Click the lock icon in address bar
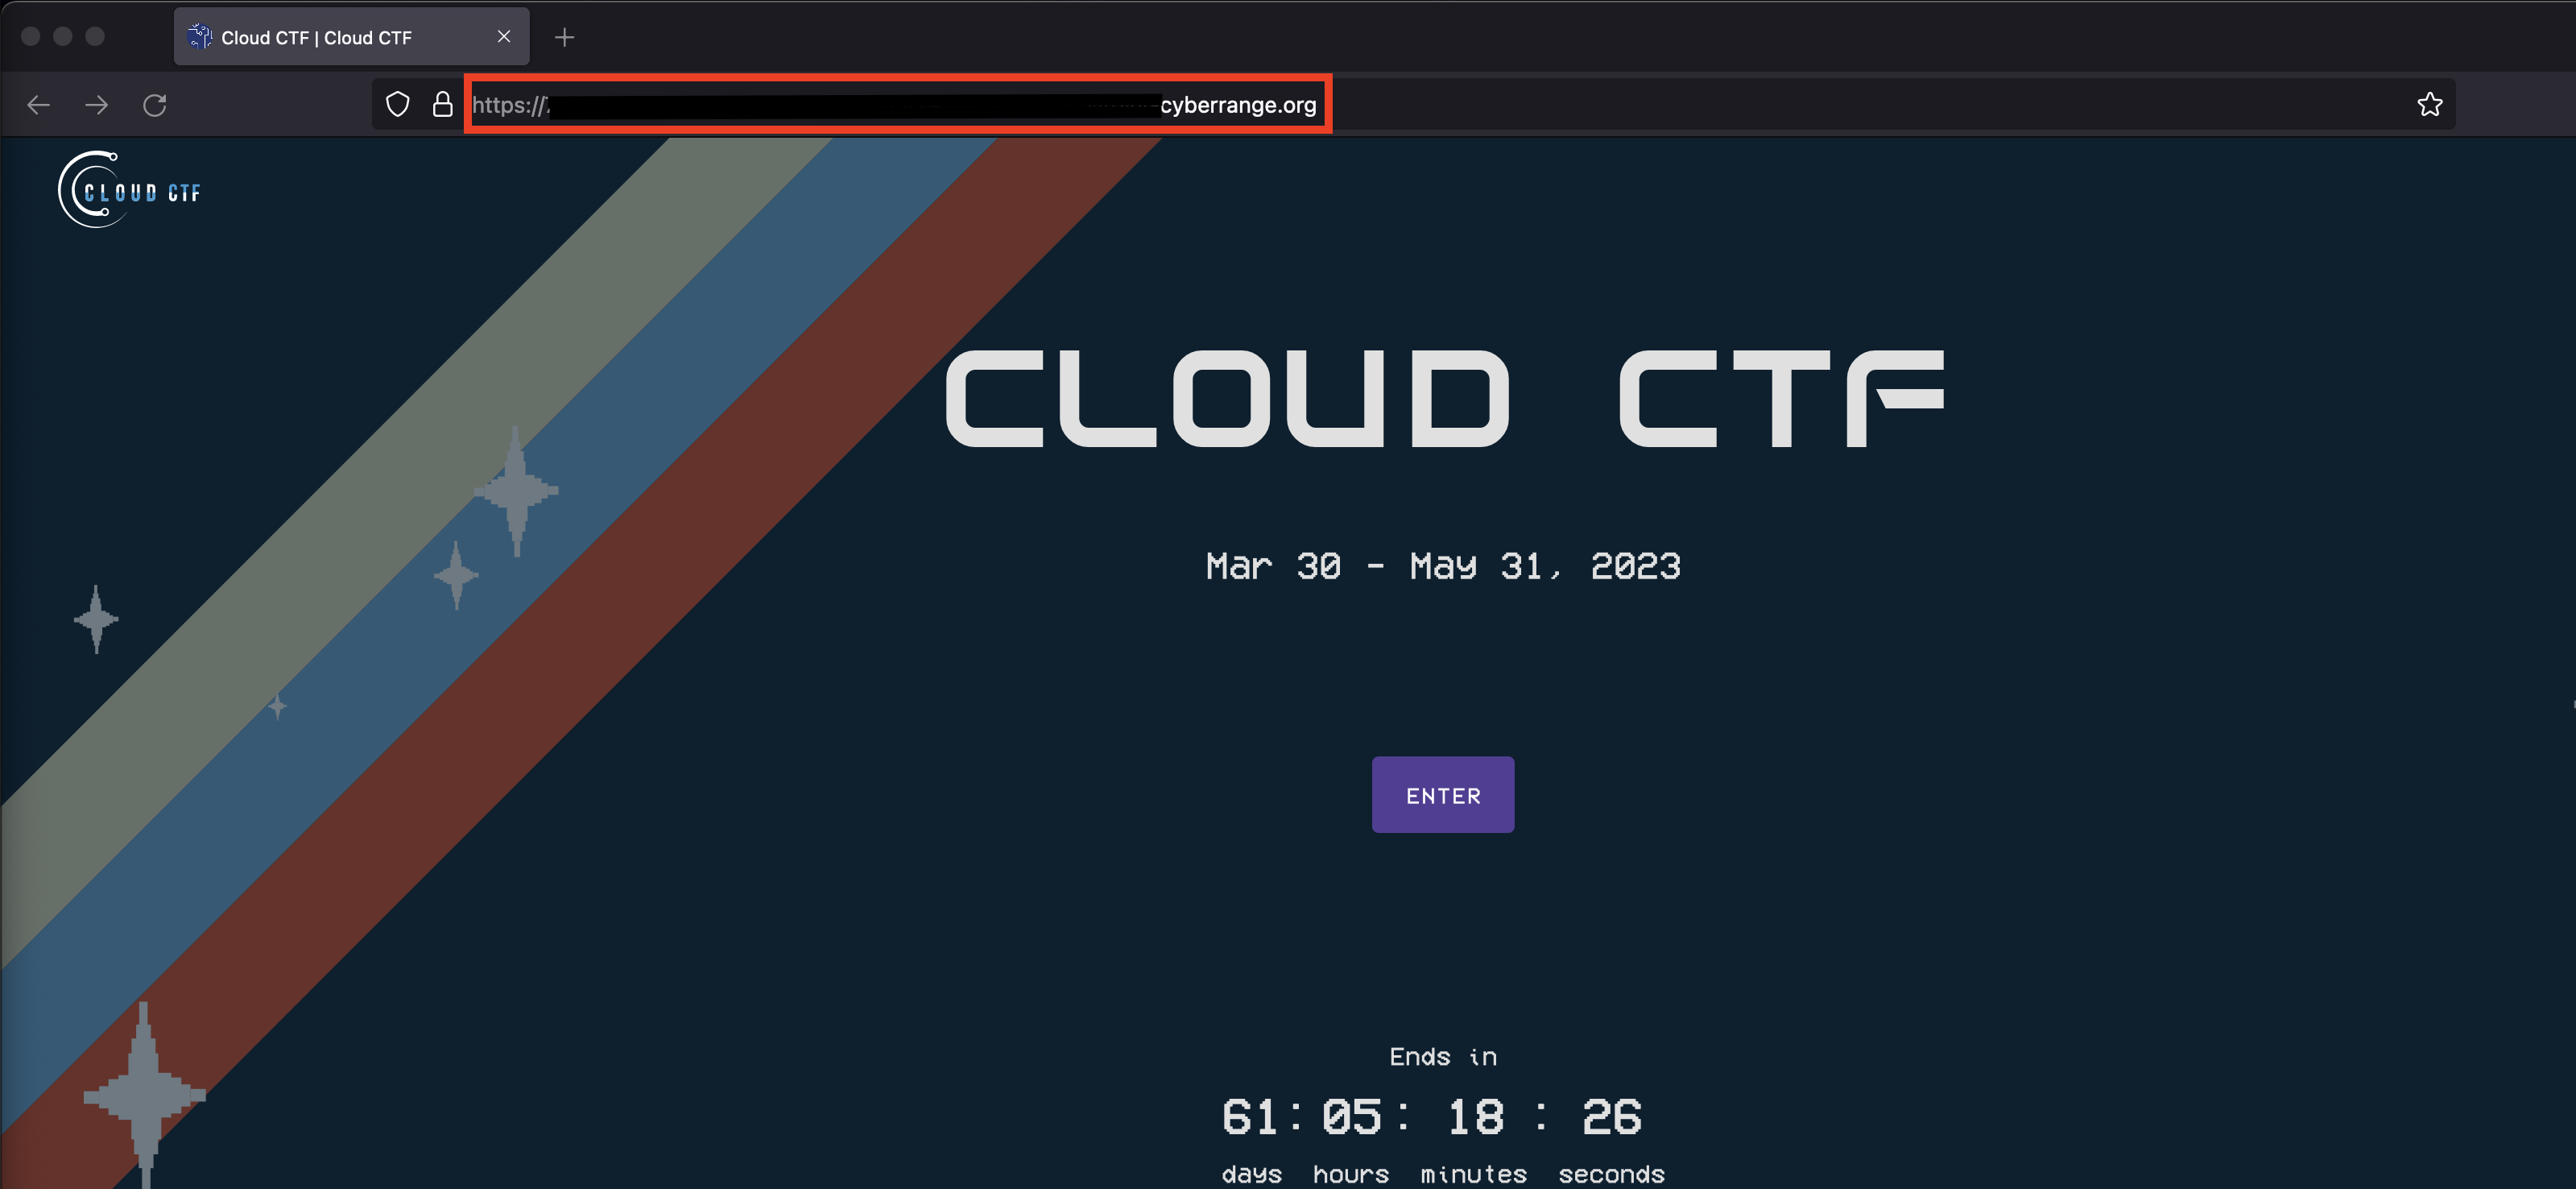Screen dimensions: 2576x1189 (444, 104)
